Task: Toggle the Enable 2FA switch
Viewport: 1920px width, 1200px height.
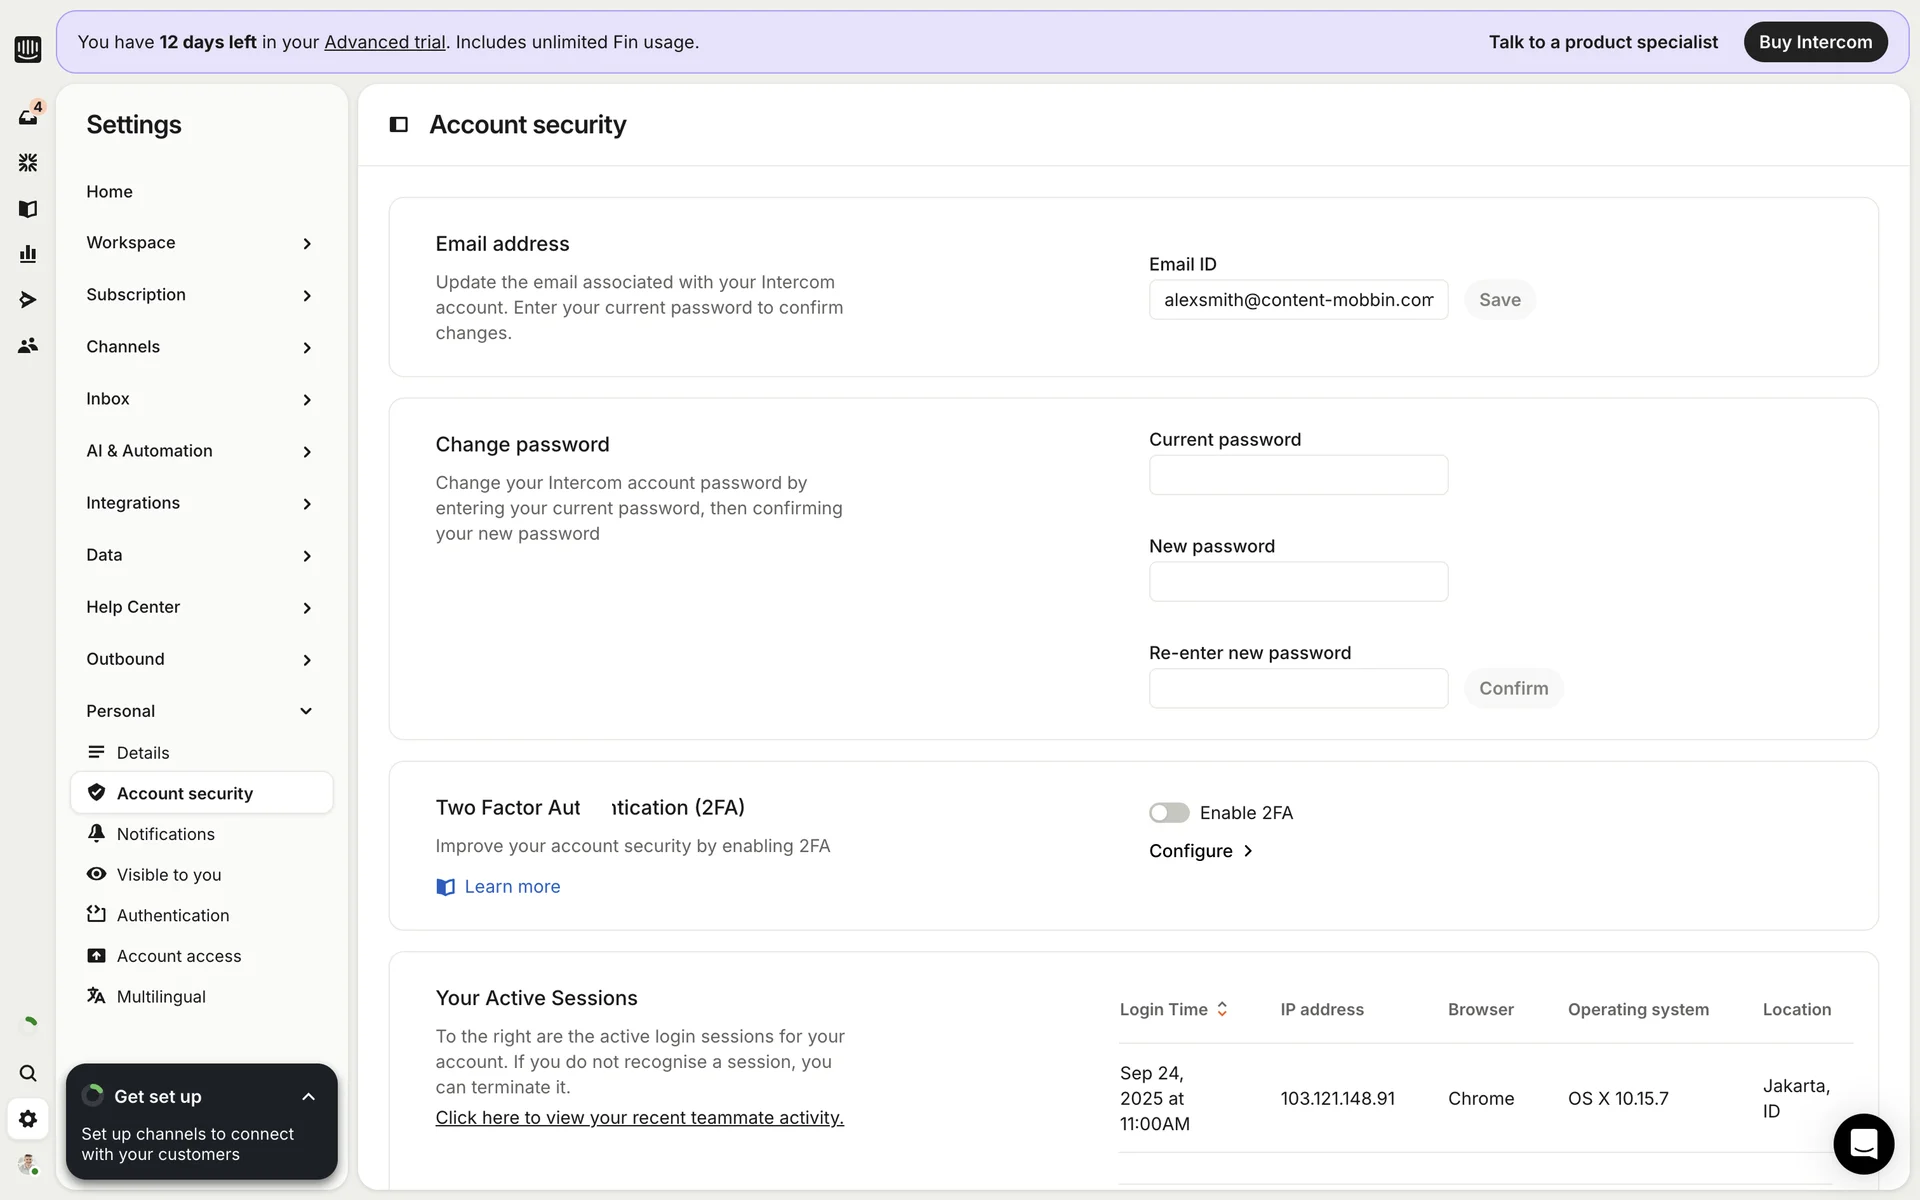Action: point(1168,813)
